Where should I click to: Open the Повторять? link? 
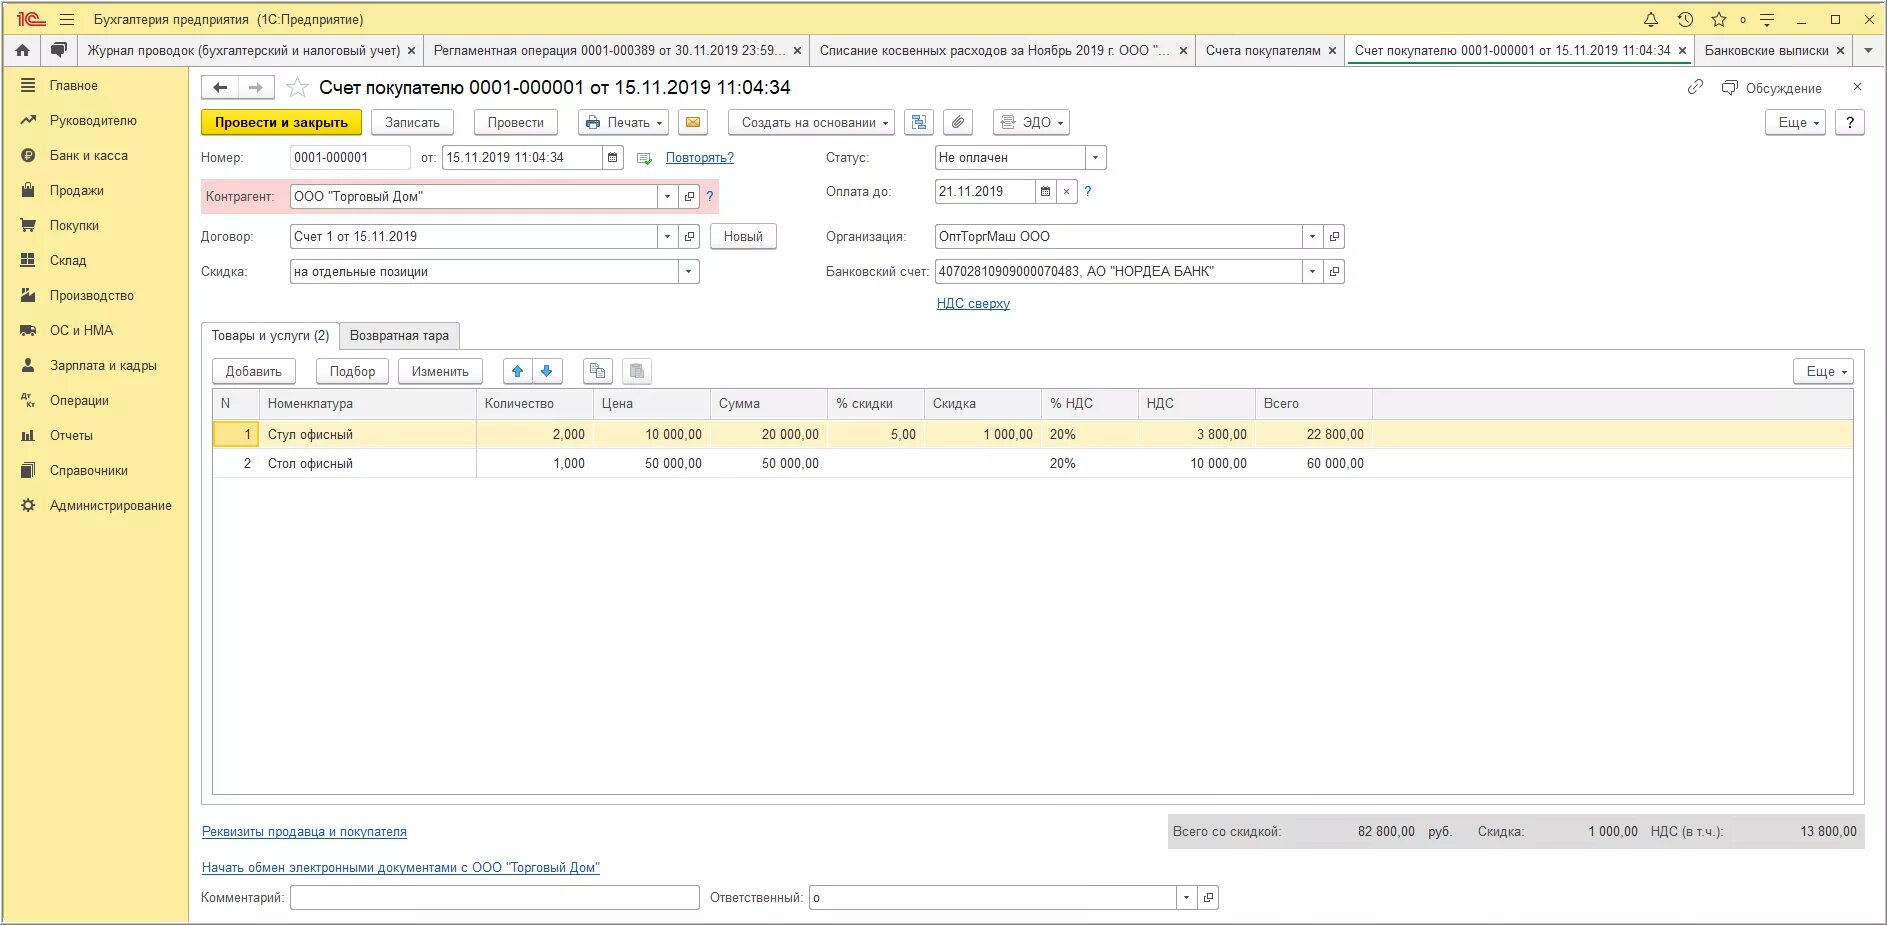[700, 157]
